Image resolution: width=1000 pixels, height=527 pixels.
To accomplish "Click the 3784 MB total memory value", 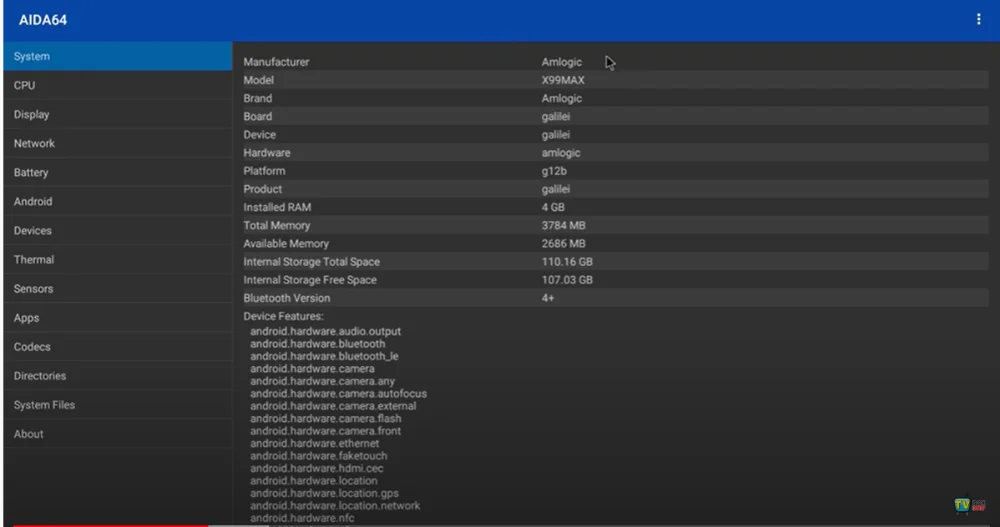I will tap(563, 225).
